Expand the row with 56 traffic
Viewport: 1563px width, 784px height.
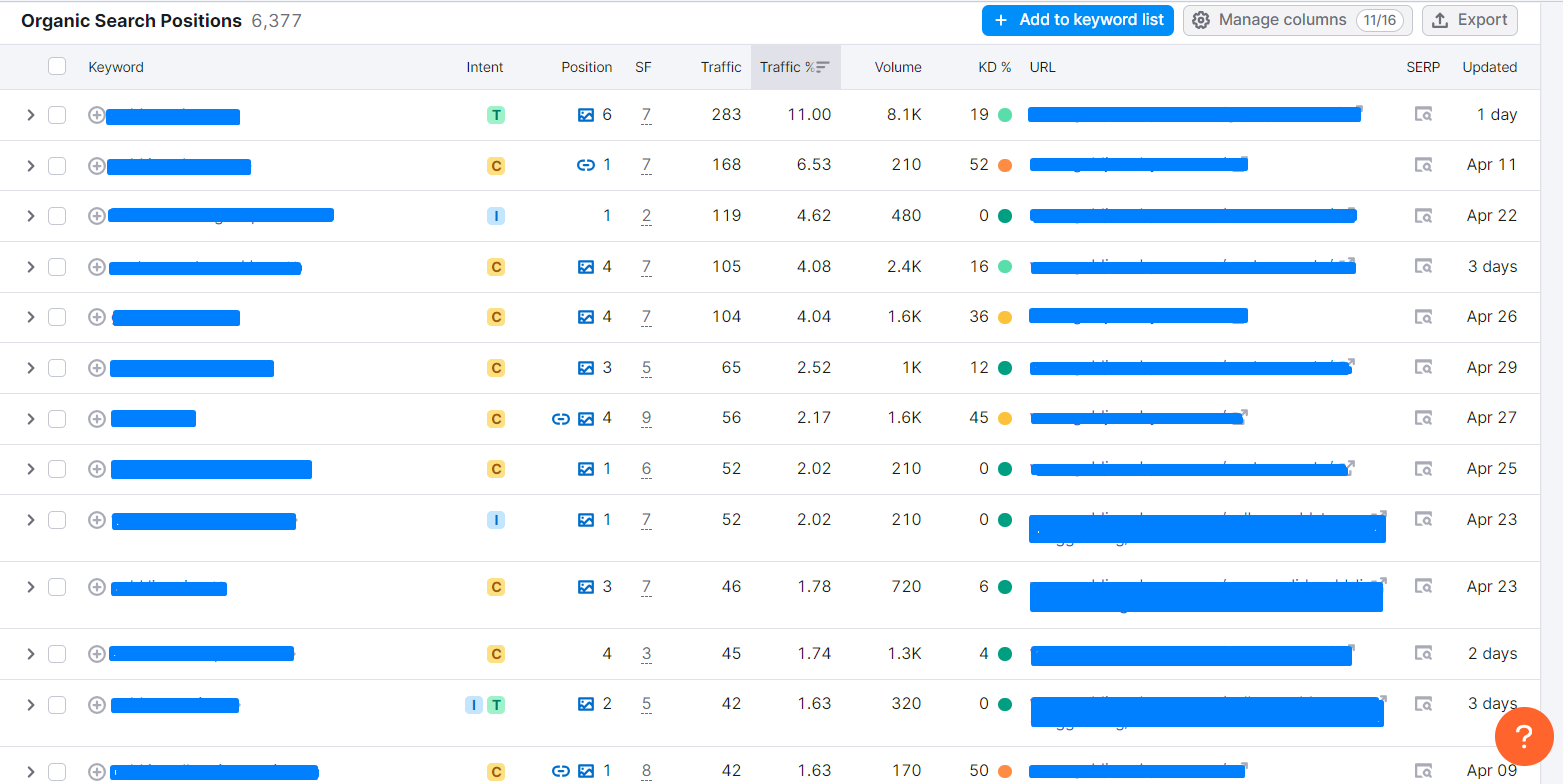(x=30, y=419)
